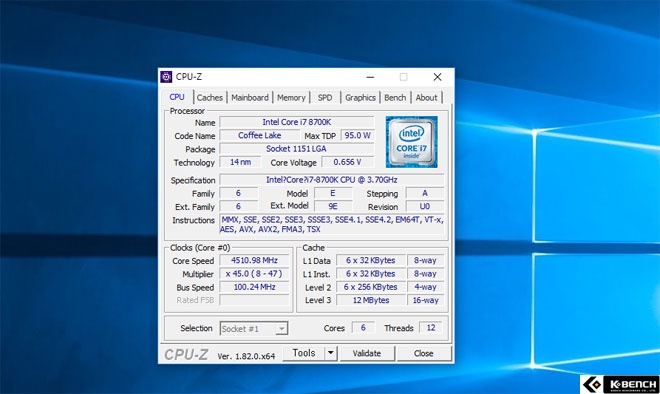Click the Tools button
The image size is (660, 394).
click(x=303, y=353)
